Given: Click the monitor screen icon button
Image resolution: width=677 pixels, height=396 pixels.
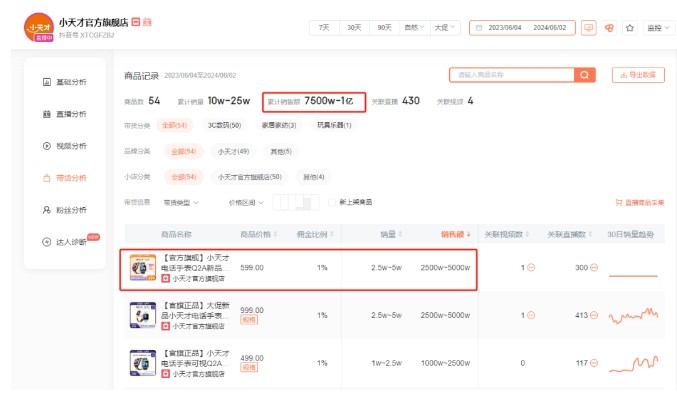Looking at the screenshot, I should tap(588, 28).
